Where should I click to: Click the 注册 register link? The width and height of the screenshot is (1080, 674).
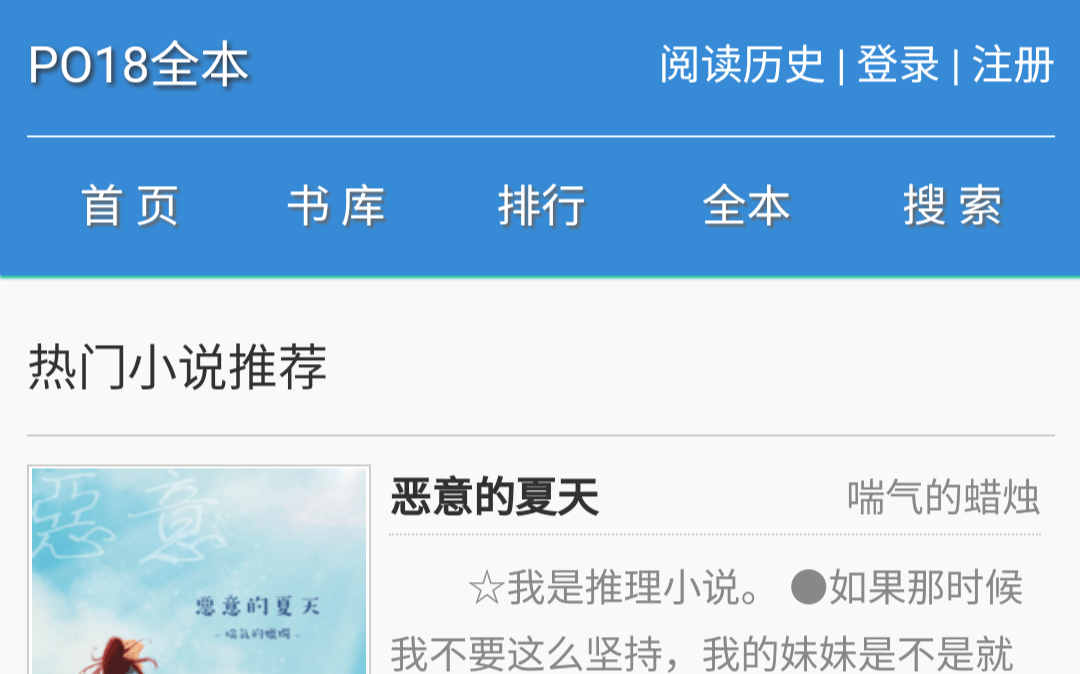click(x=1013, y=65)
